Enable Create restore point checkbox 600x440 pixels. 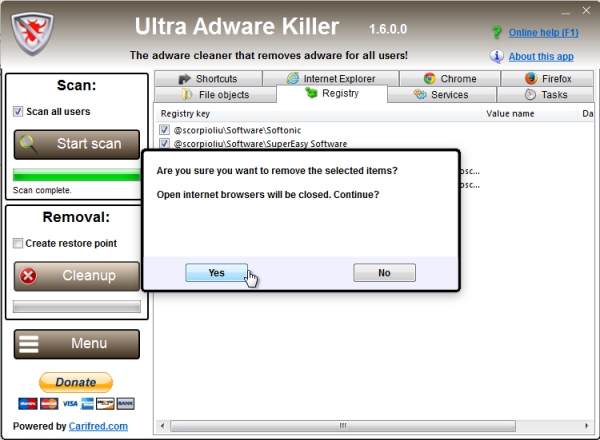click(18, 243)
